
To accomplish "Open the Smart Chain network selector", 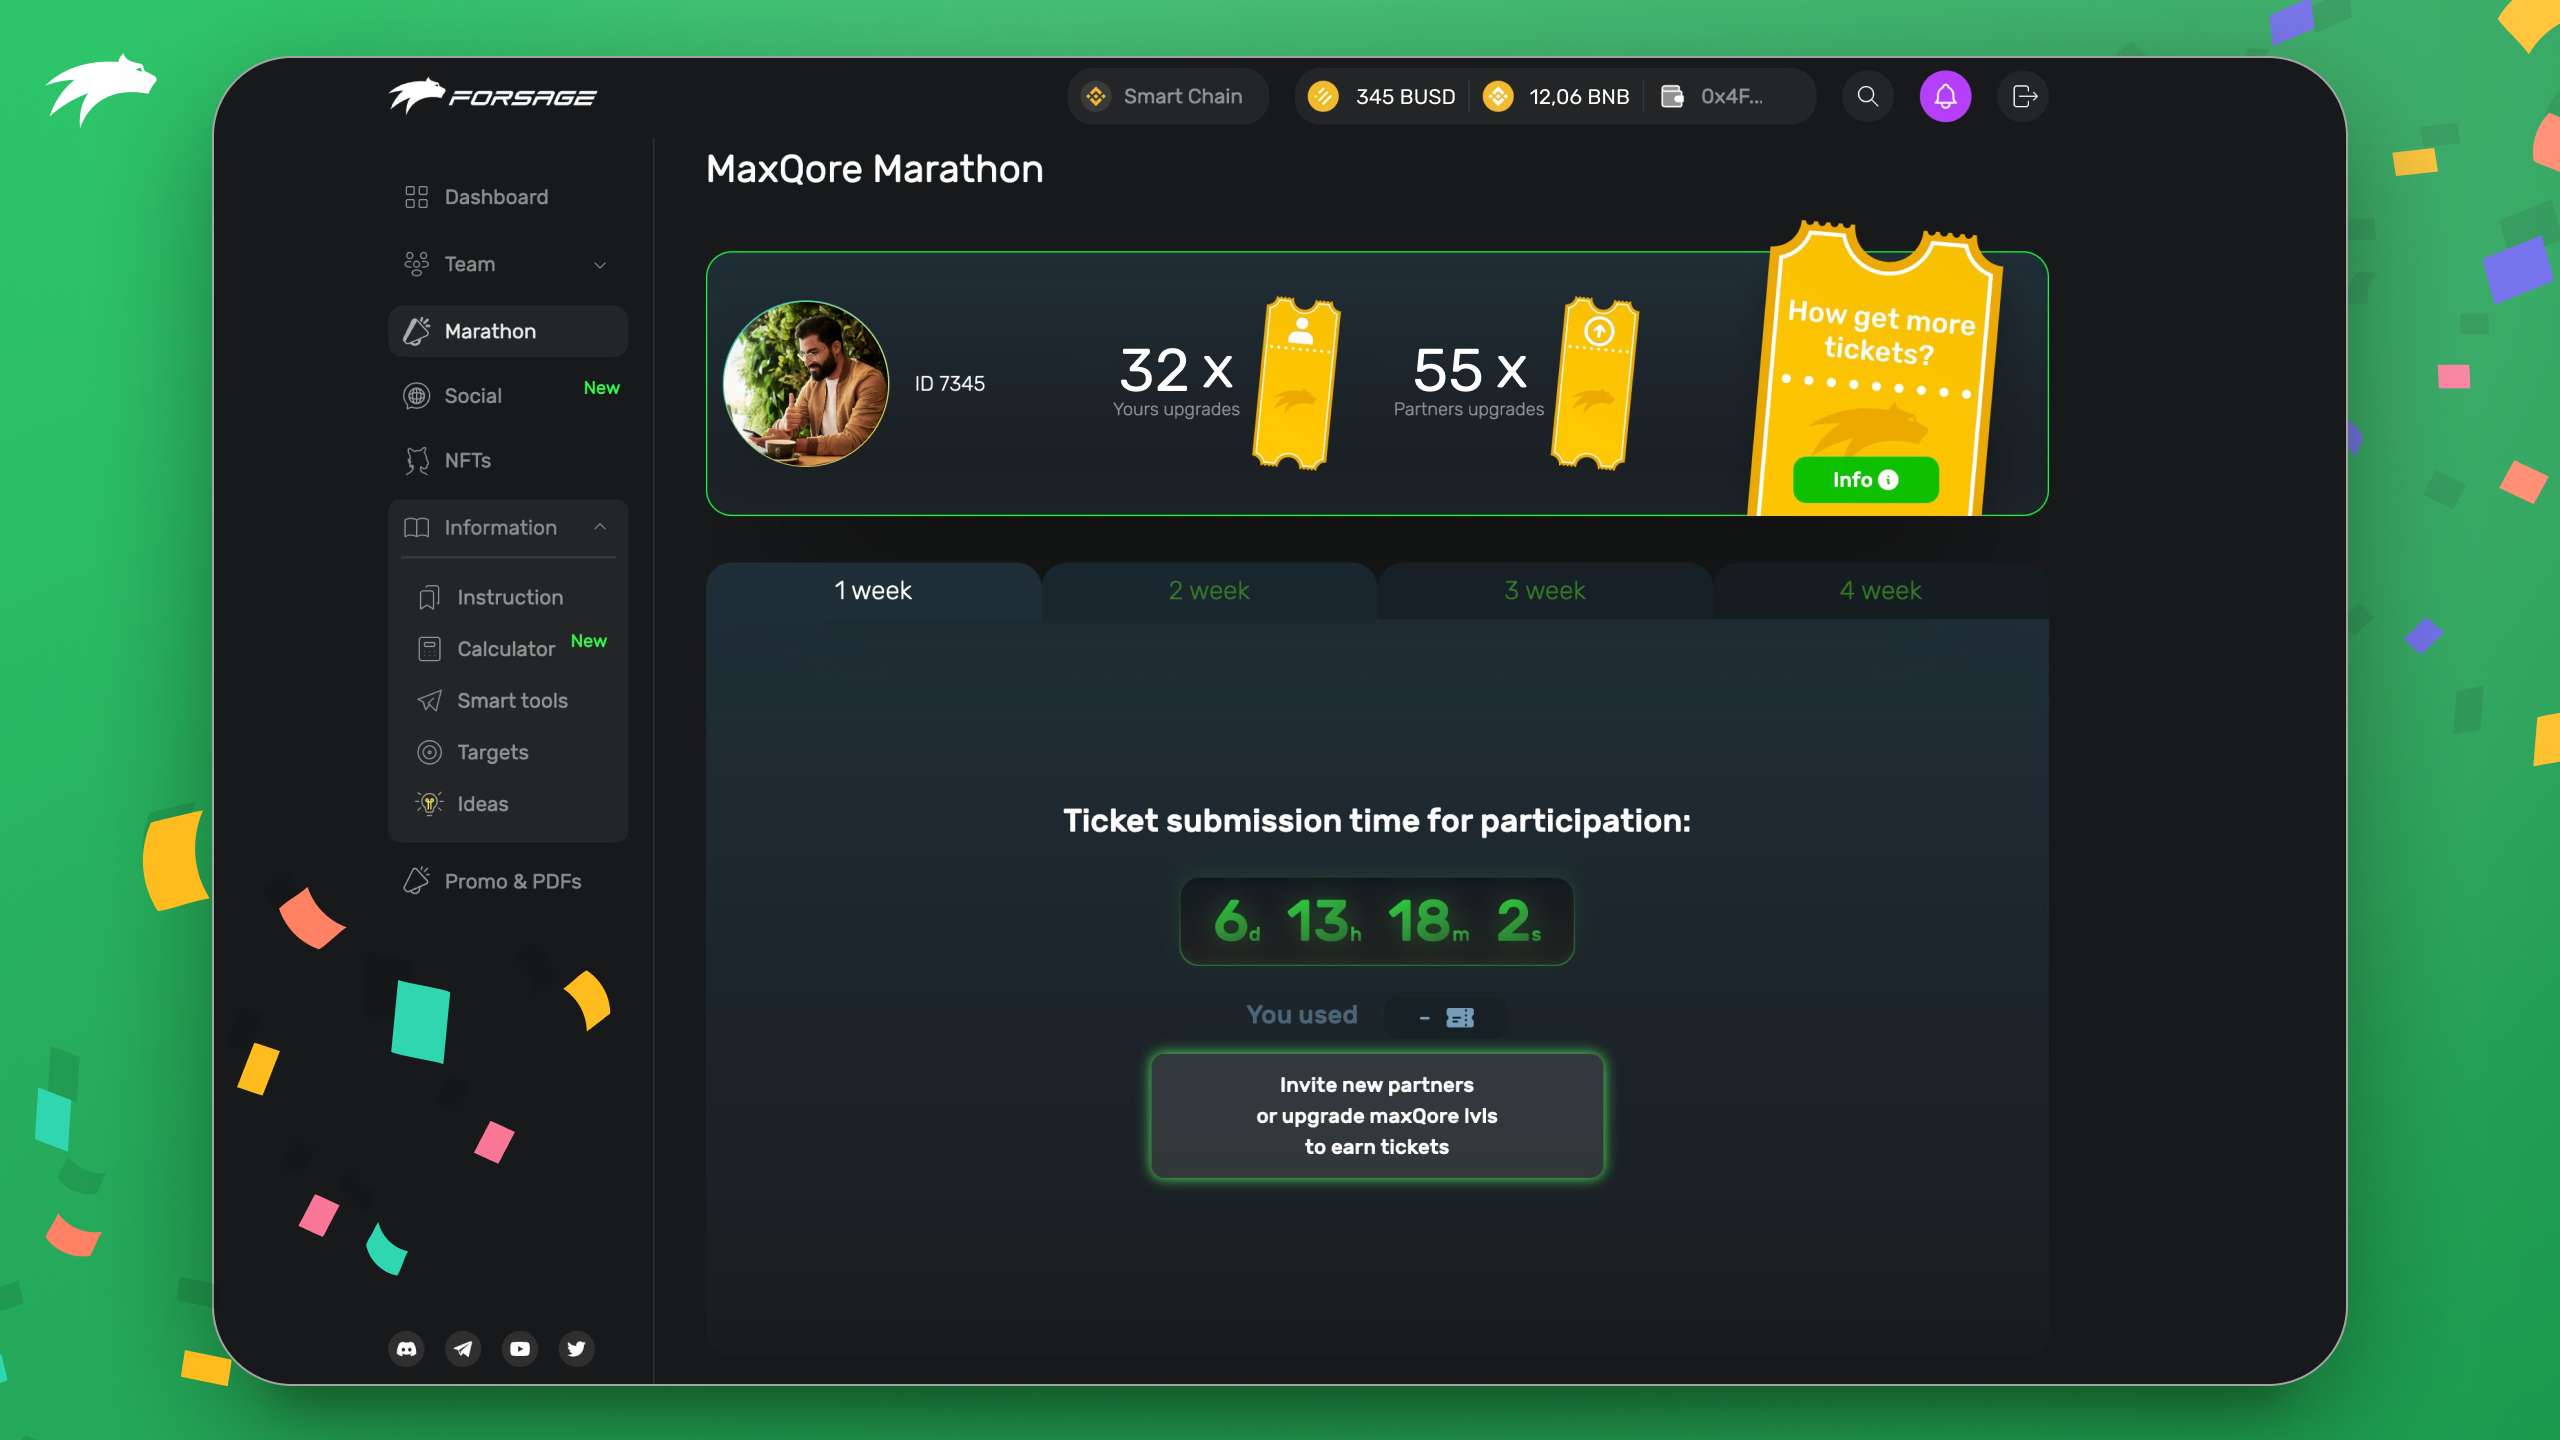I will 1167,96.
